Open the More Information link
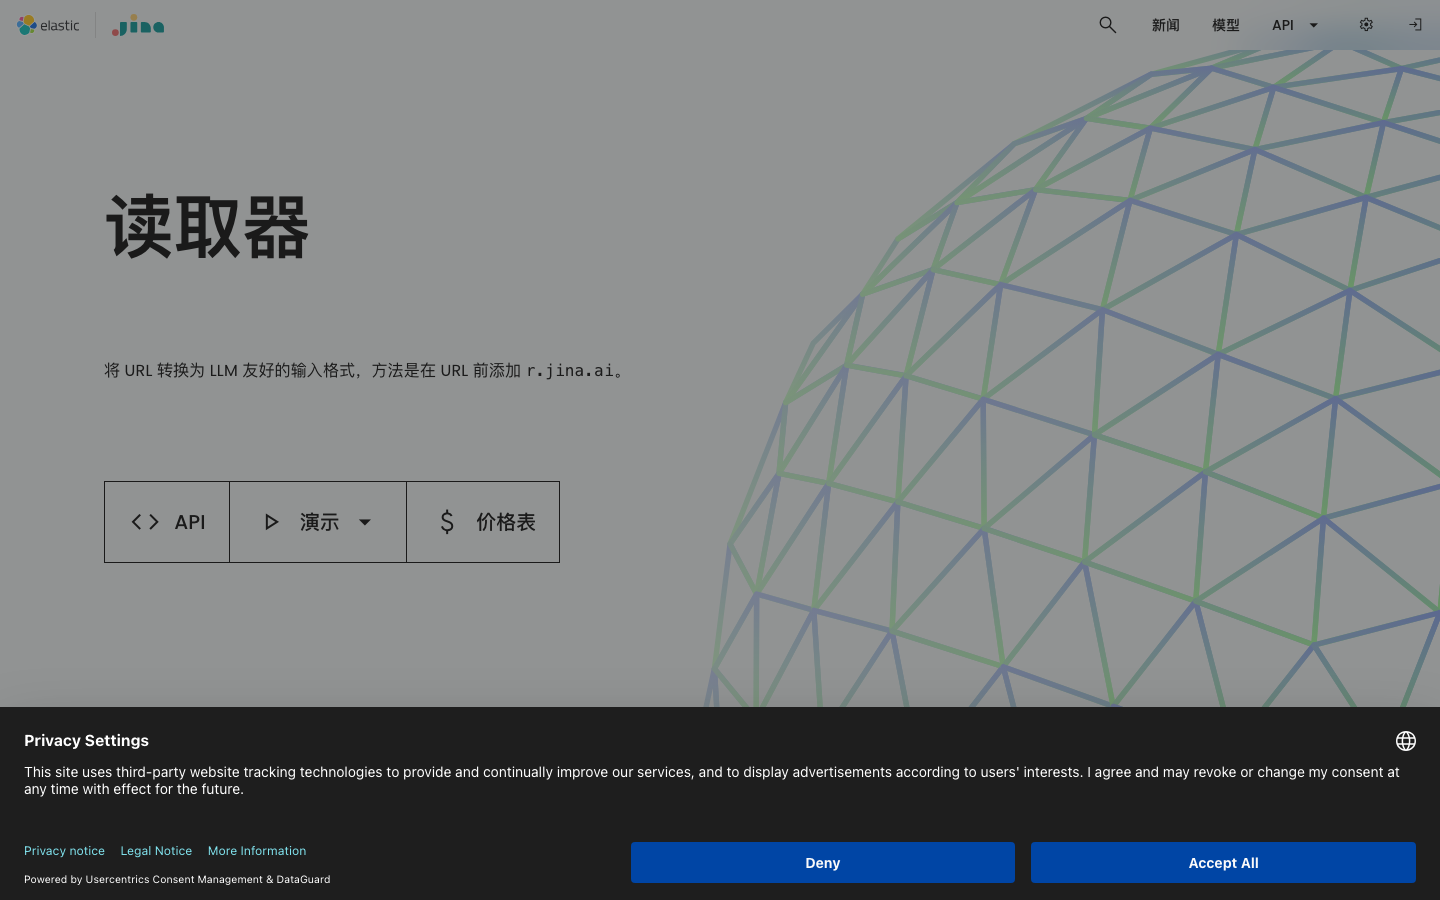 coord(257,851)
